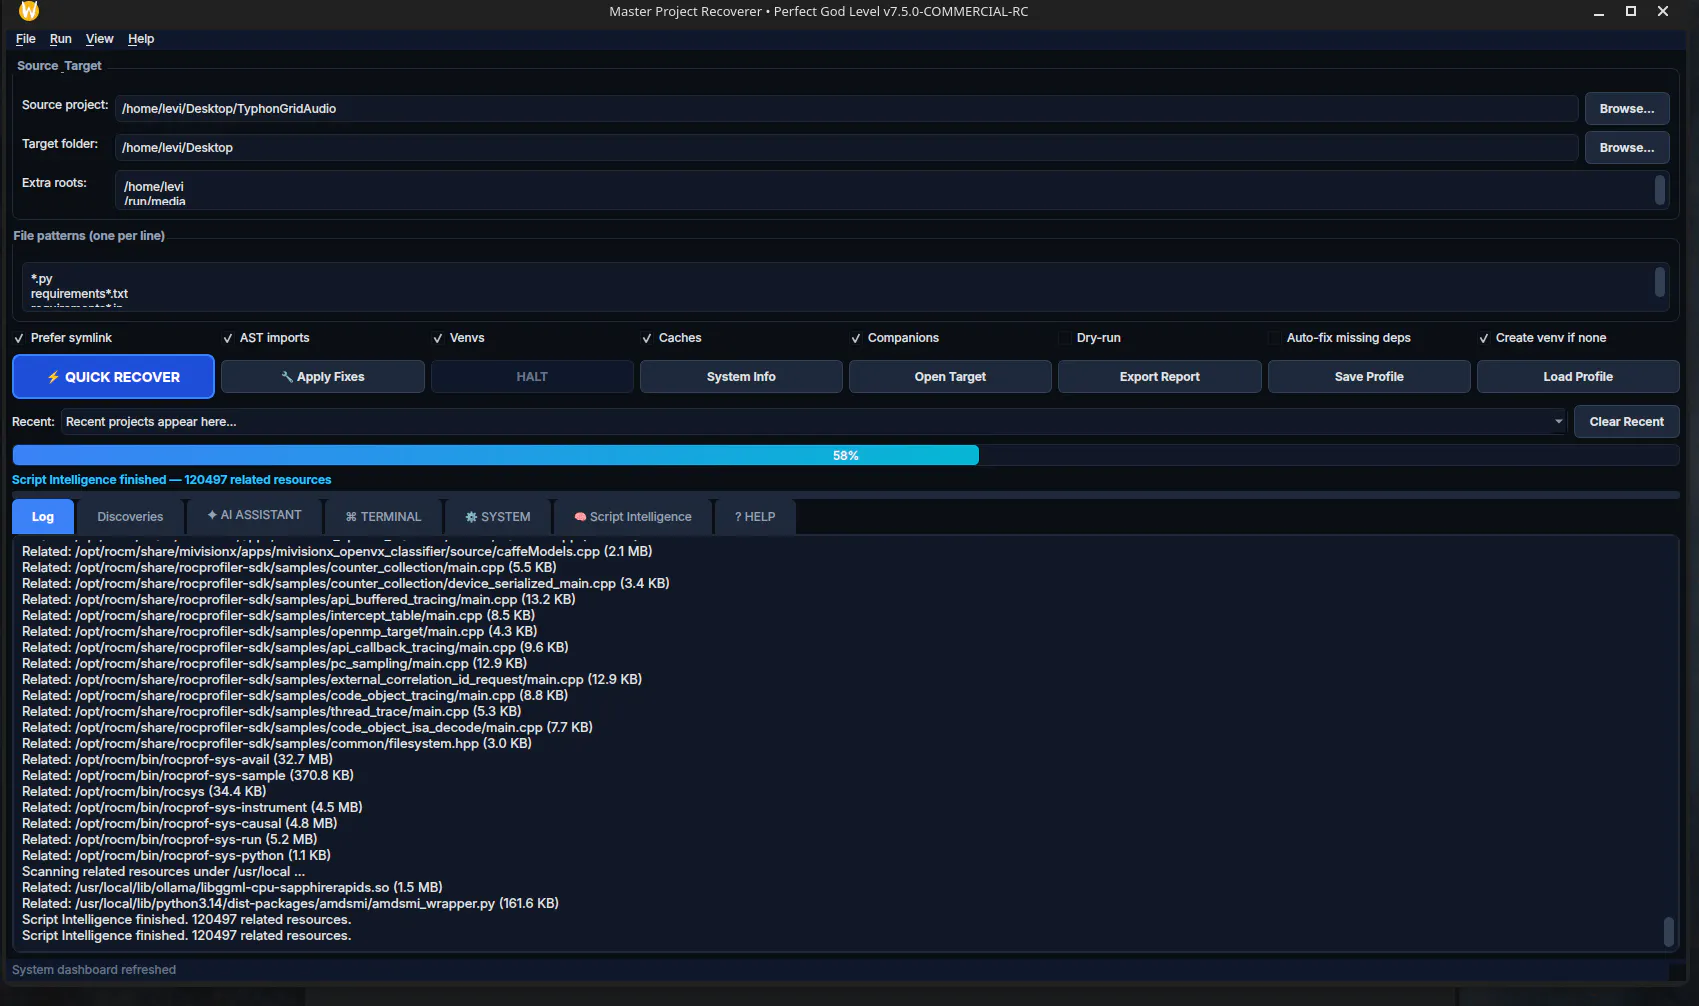Click the app logo icon in title bar

29,11
